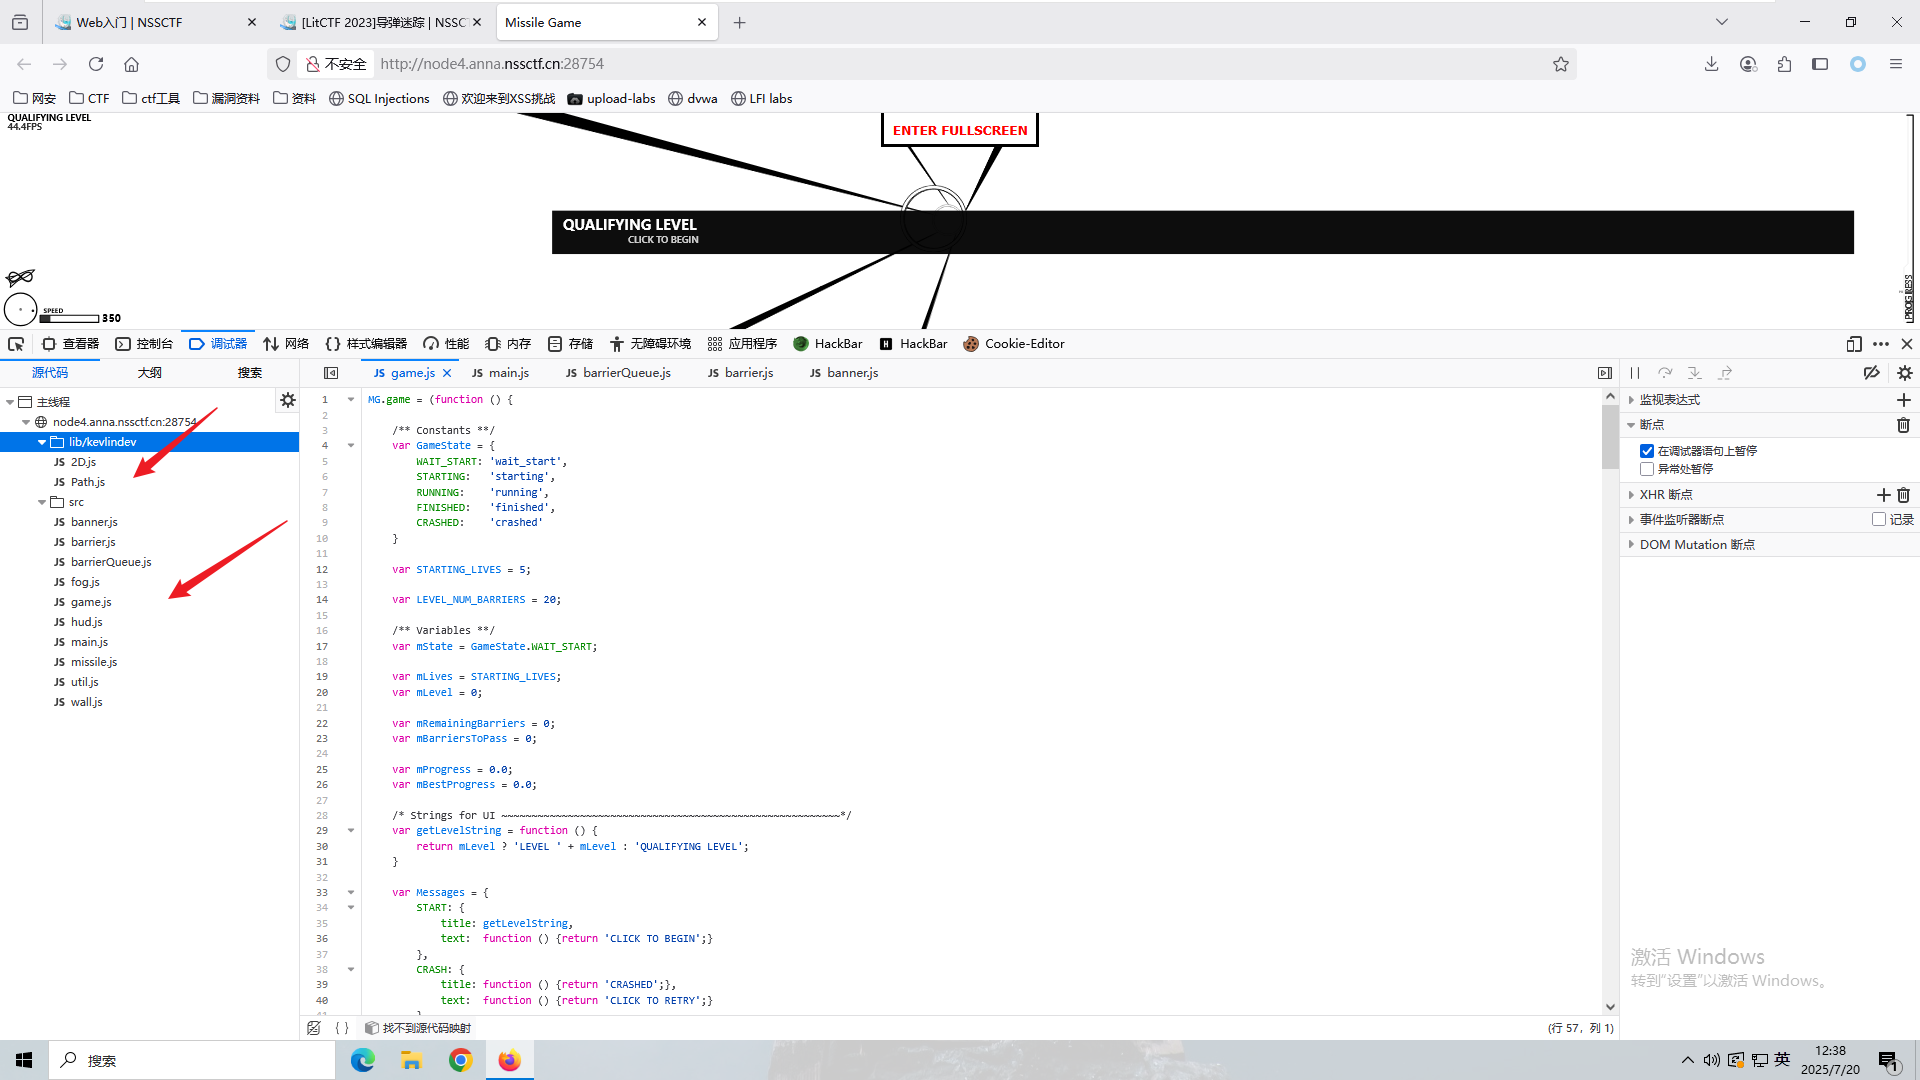1920x1080 pixels.
Task: Open the Network panel tab
Action: pyautogui.click(x=286, y=344)
